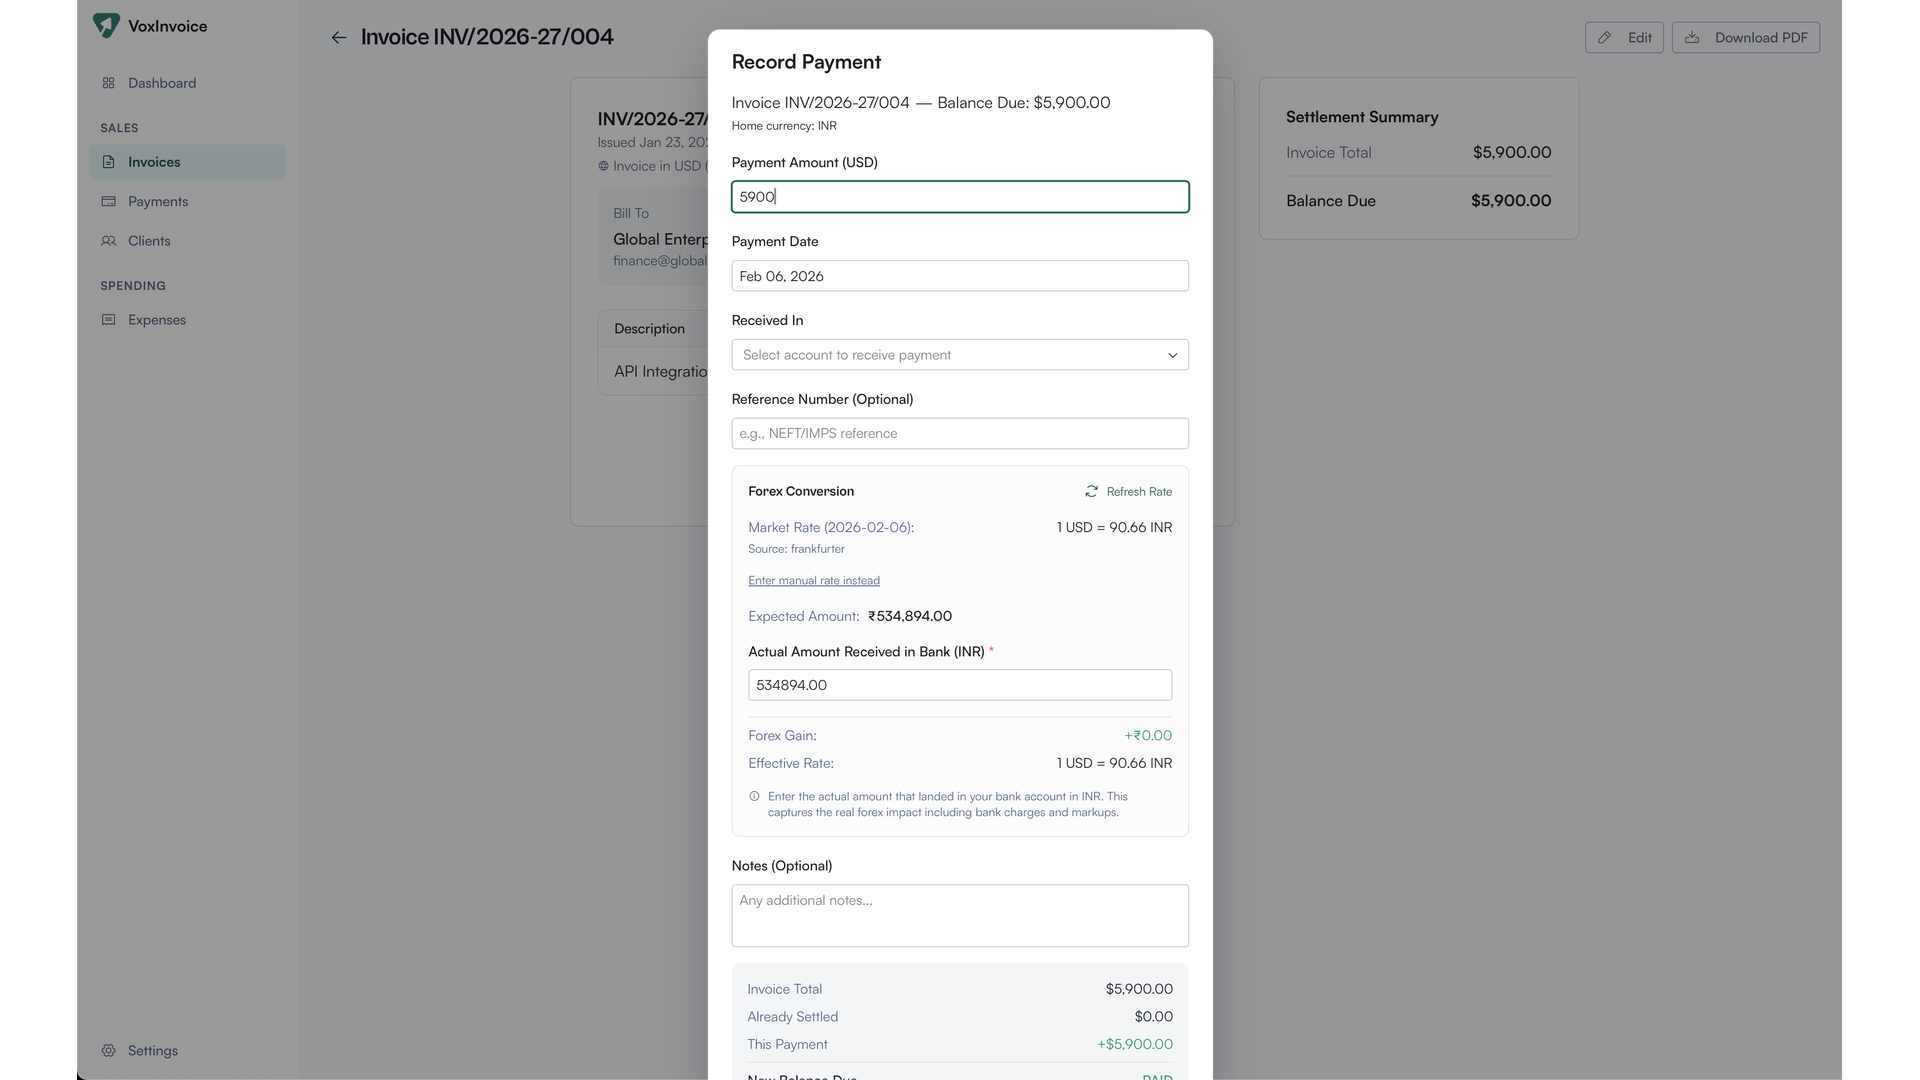1920x1080 pixels.
Task: Open the Payment Date picker field
Action: (x=959, y=276)
